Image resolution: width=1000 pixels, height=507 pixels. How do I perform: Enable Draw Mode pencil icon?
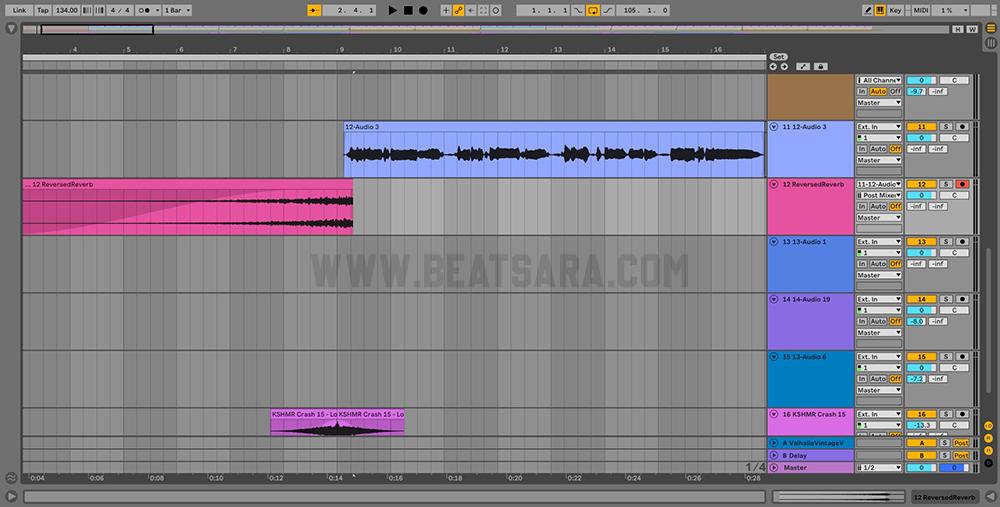[867, 10]
